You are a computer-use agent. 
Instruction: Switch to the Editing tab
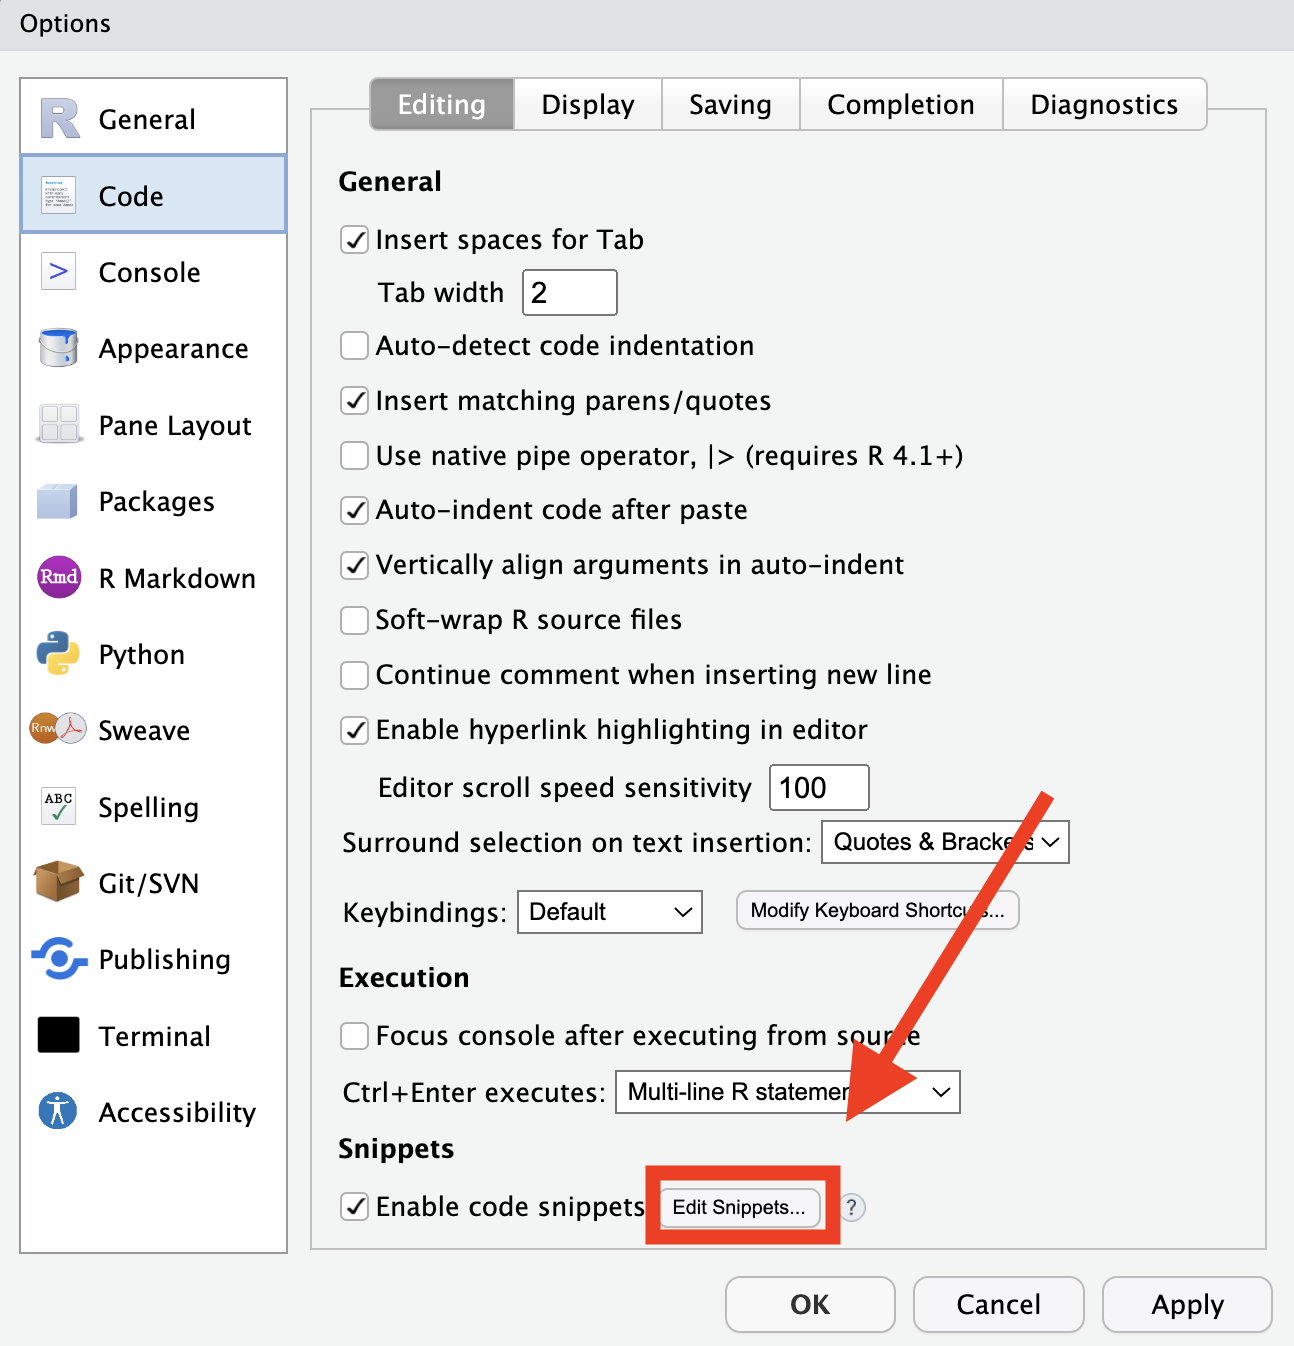click(442, 105)
